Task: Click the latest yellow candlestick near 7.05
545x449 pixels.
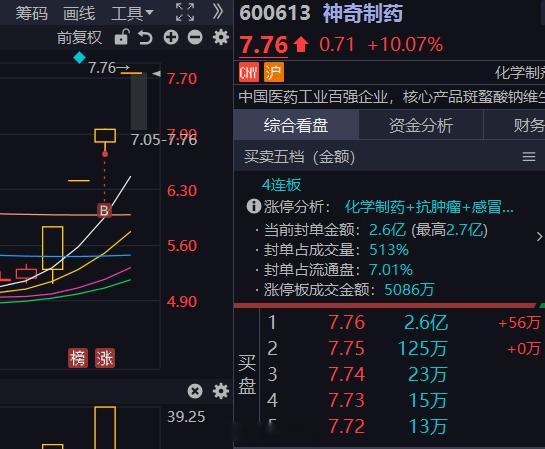Action: (105, 136)
